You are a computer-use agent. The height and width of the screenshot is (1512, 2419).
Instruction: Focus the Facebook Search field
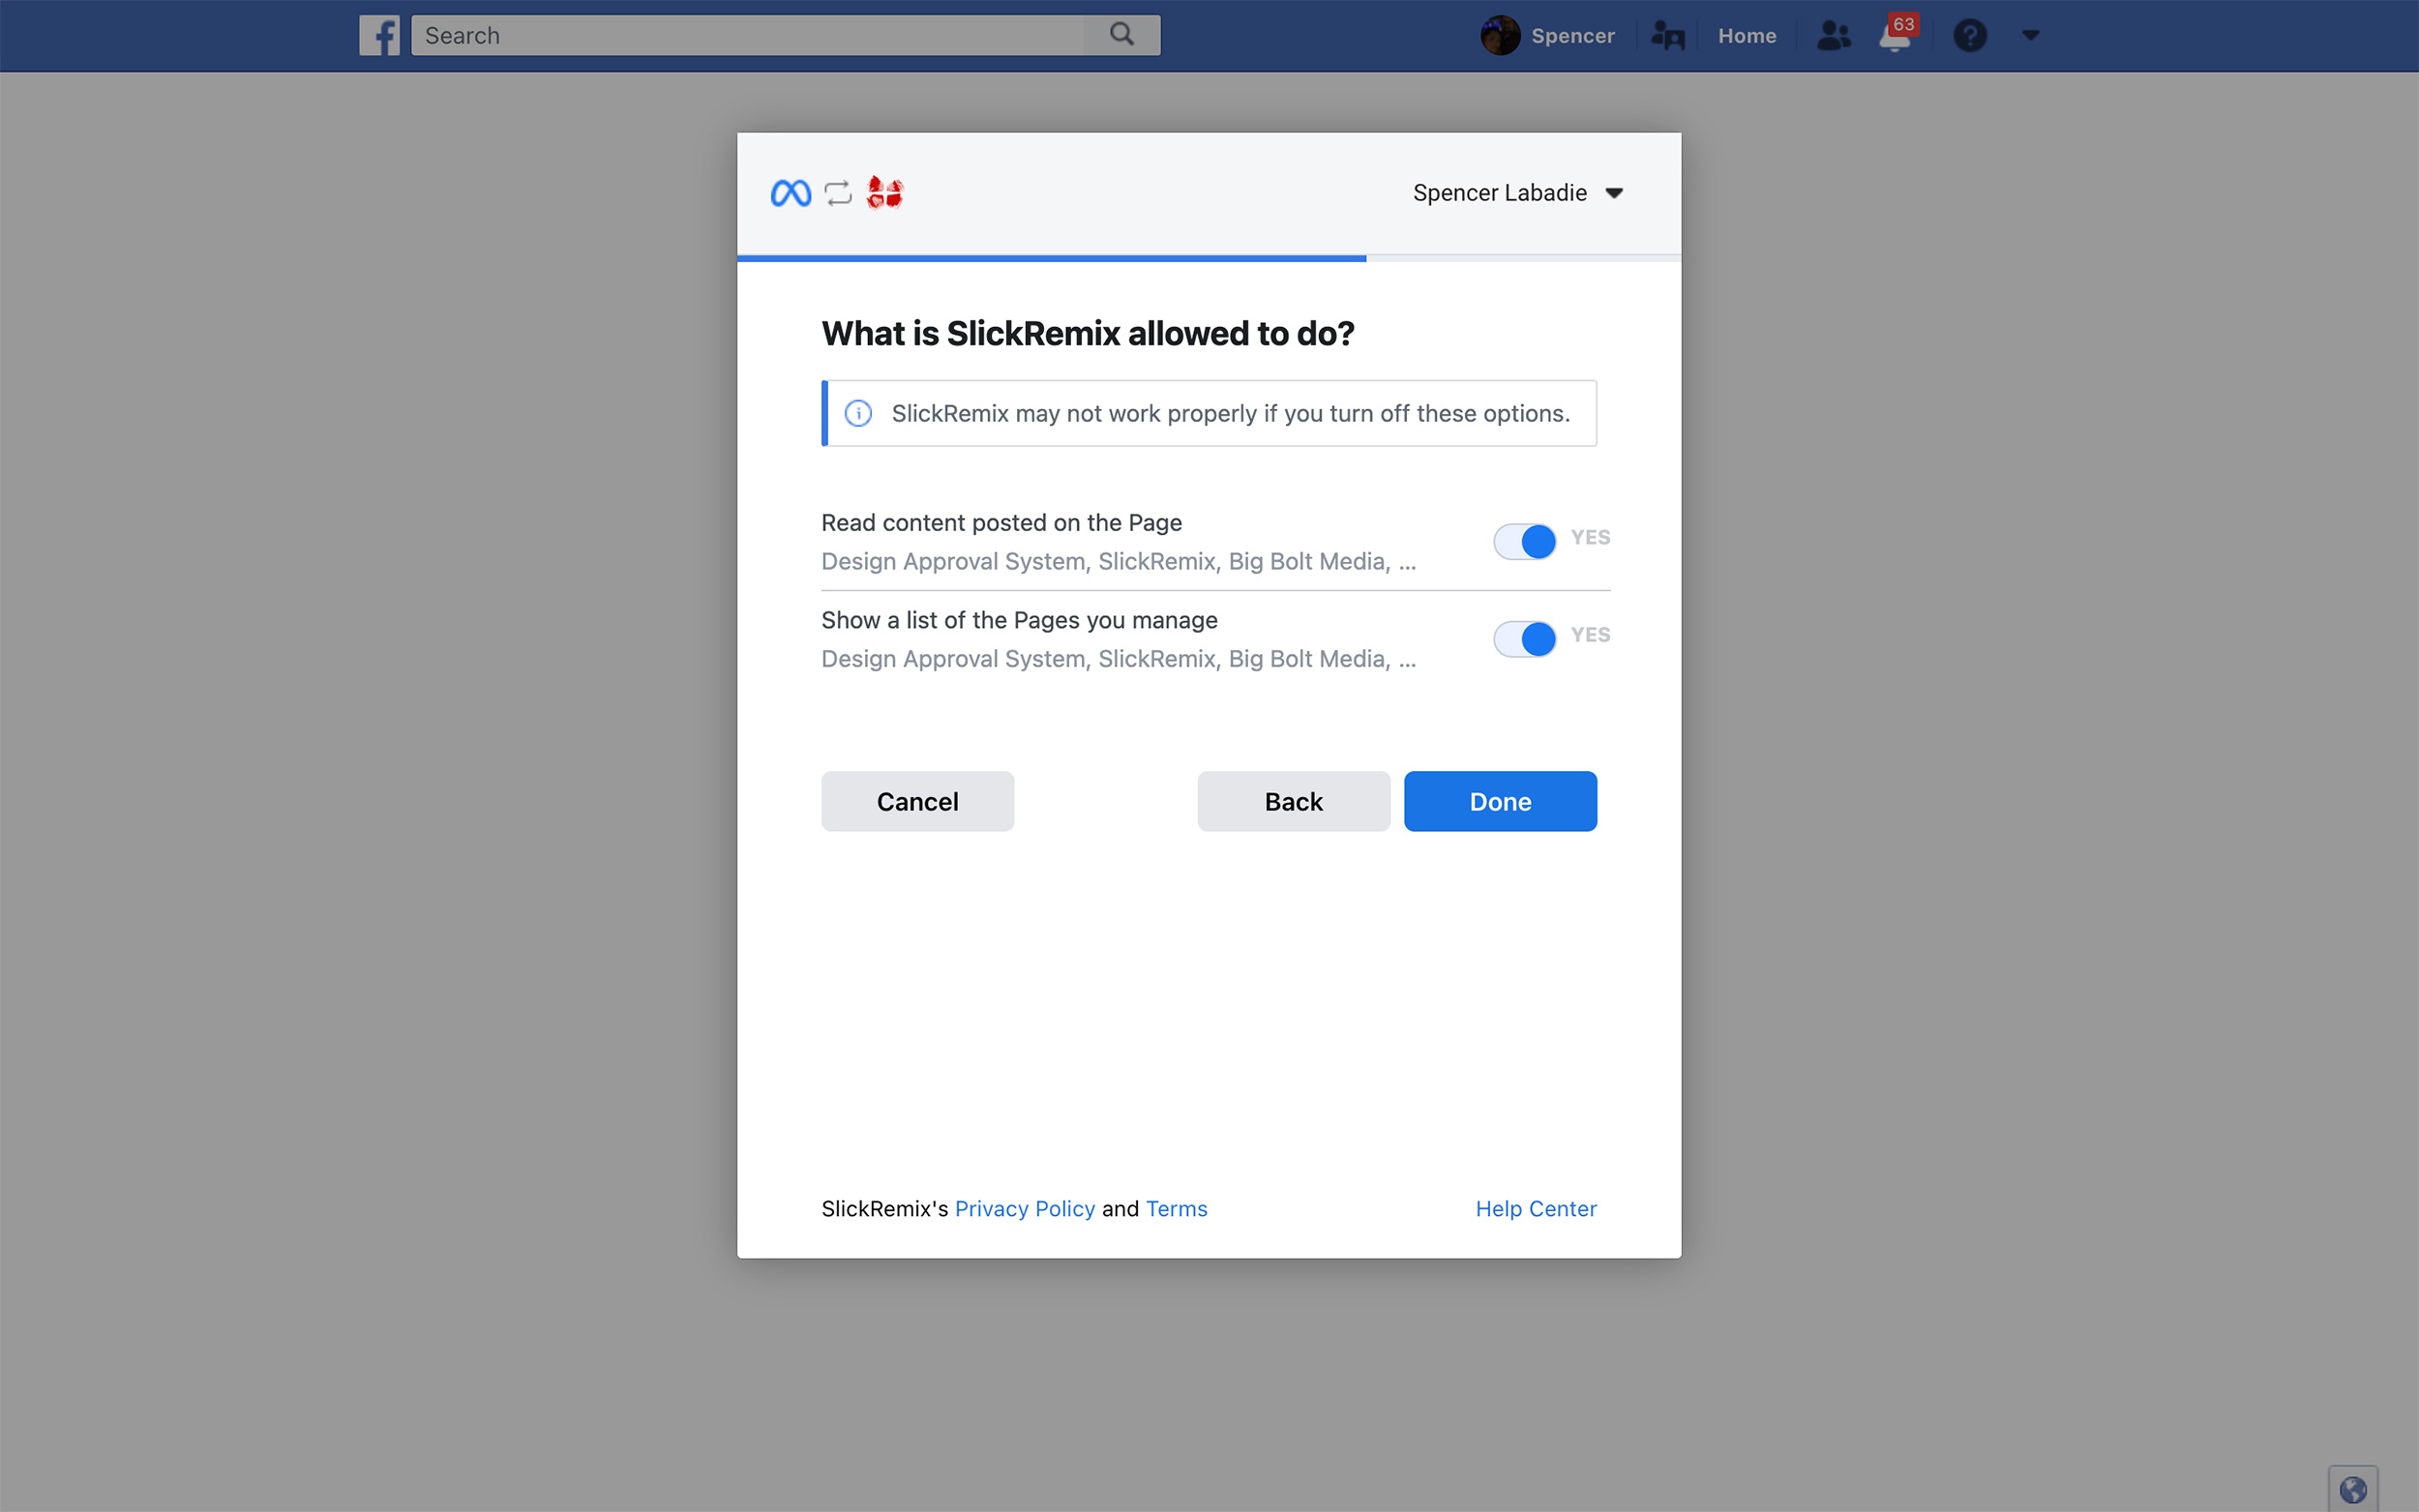748,35
